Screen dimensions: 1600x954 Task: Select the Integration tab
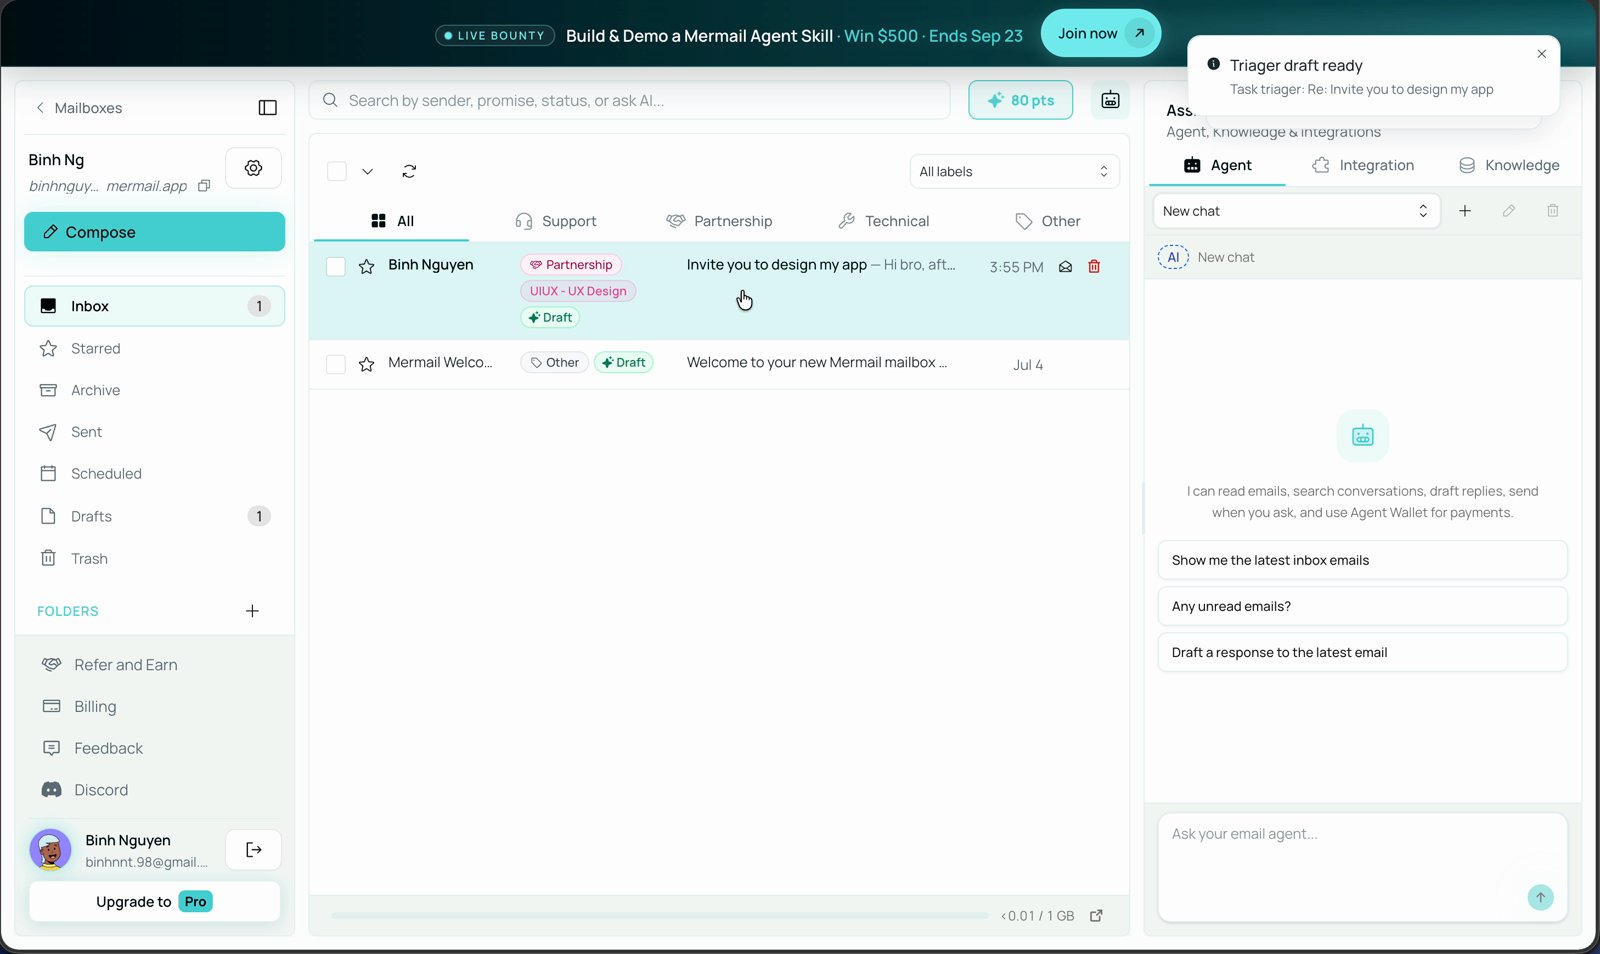[x=1363, y=166]
